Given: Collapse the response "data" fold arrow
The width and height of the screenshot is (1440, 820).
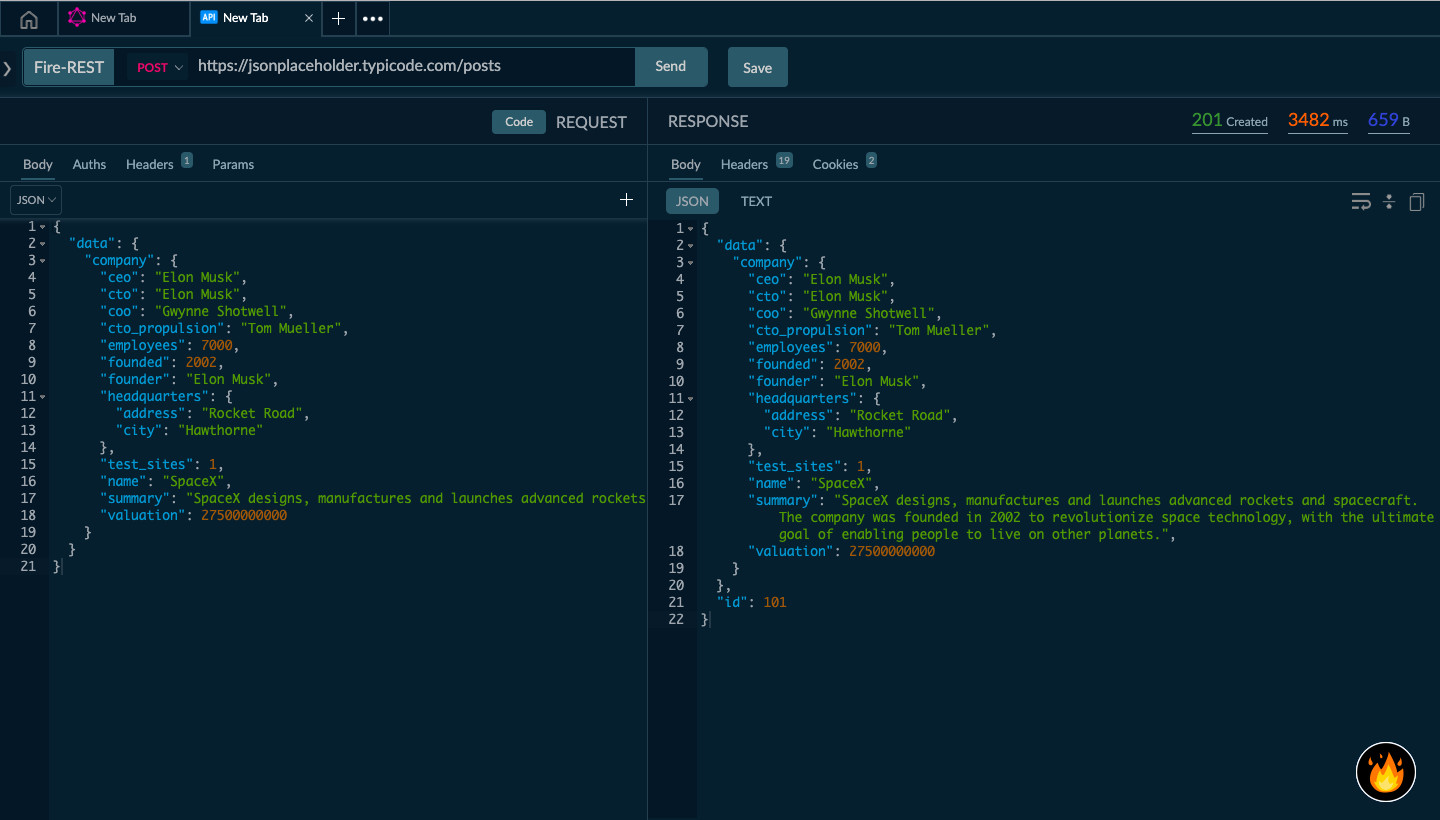Looking at the screenshot, I should (690, 246).
